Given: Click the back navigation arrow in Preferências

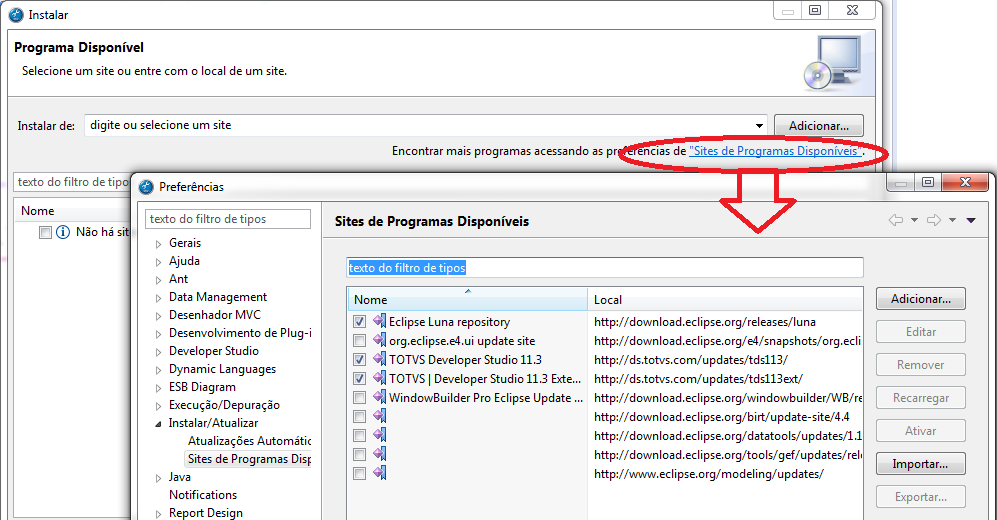Looking at the screenshot, I should [896, 220].
